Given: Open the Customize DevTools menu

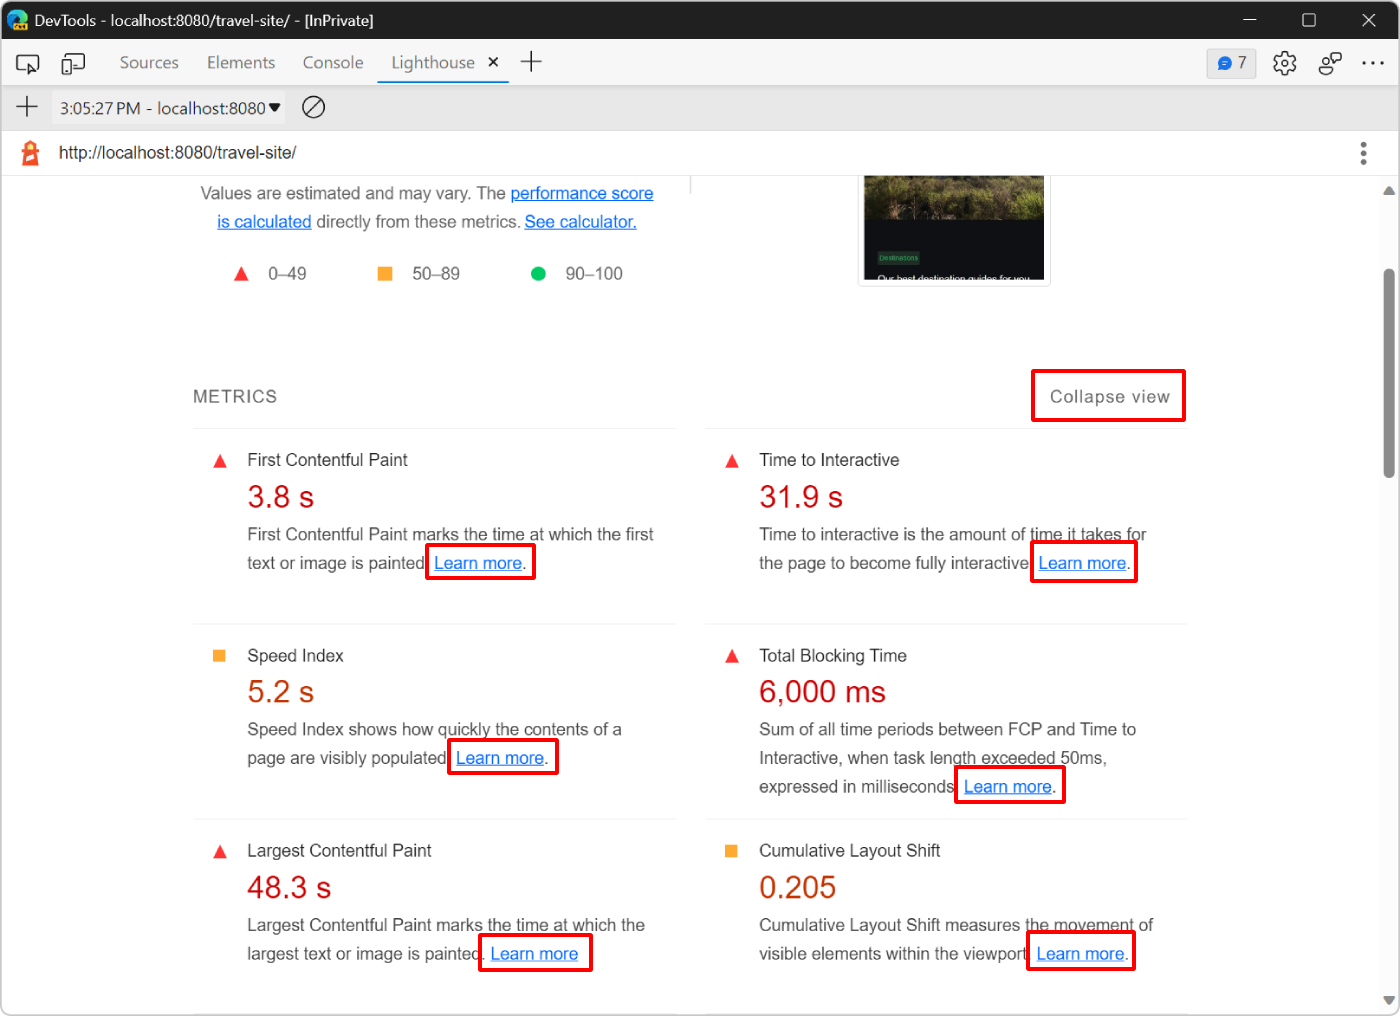Looking at the screenshot, I should [1373, 62].
